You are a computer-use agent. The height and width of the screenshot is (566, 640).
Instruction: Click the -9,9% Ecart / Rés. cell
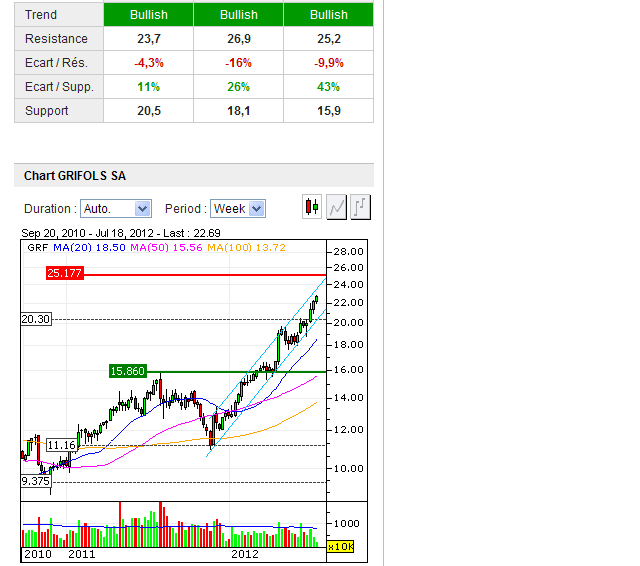point(329,63)
